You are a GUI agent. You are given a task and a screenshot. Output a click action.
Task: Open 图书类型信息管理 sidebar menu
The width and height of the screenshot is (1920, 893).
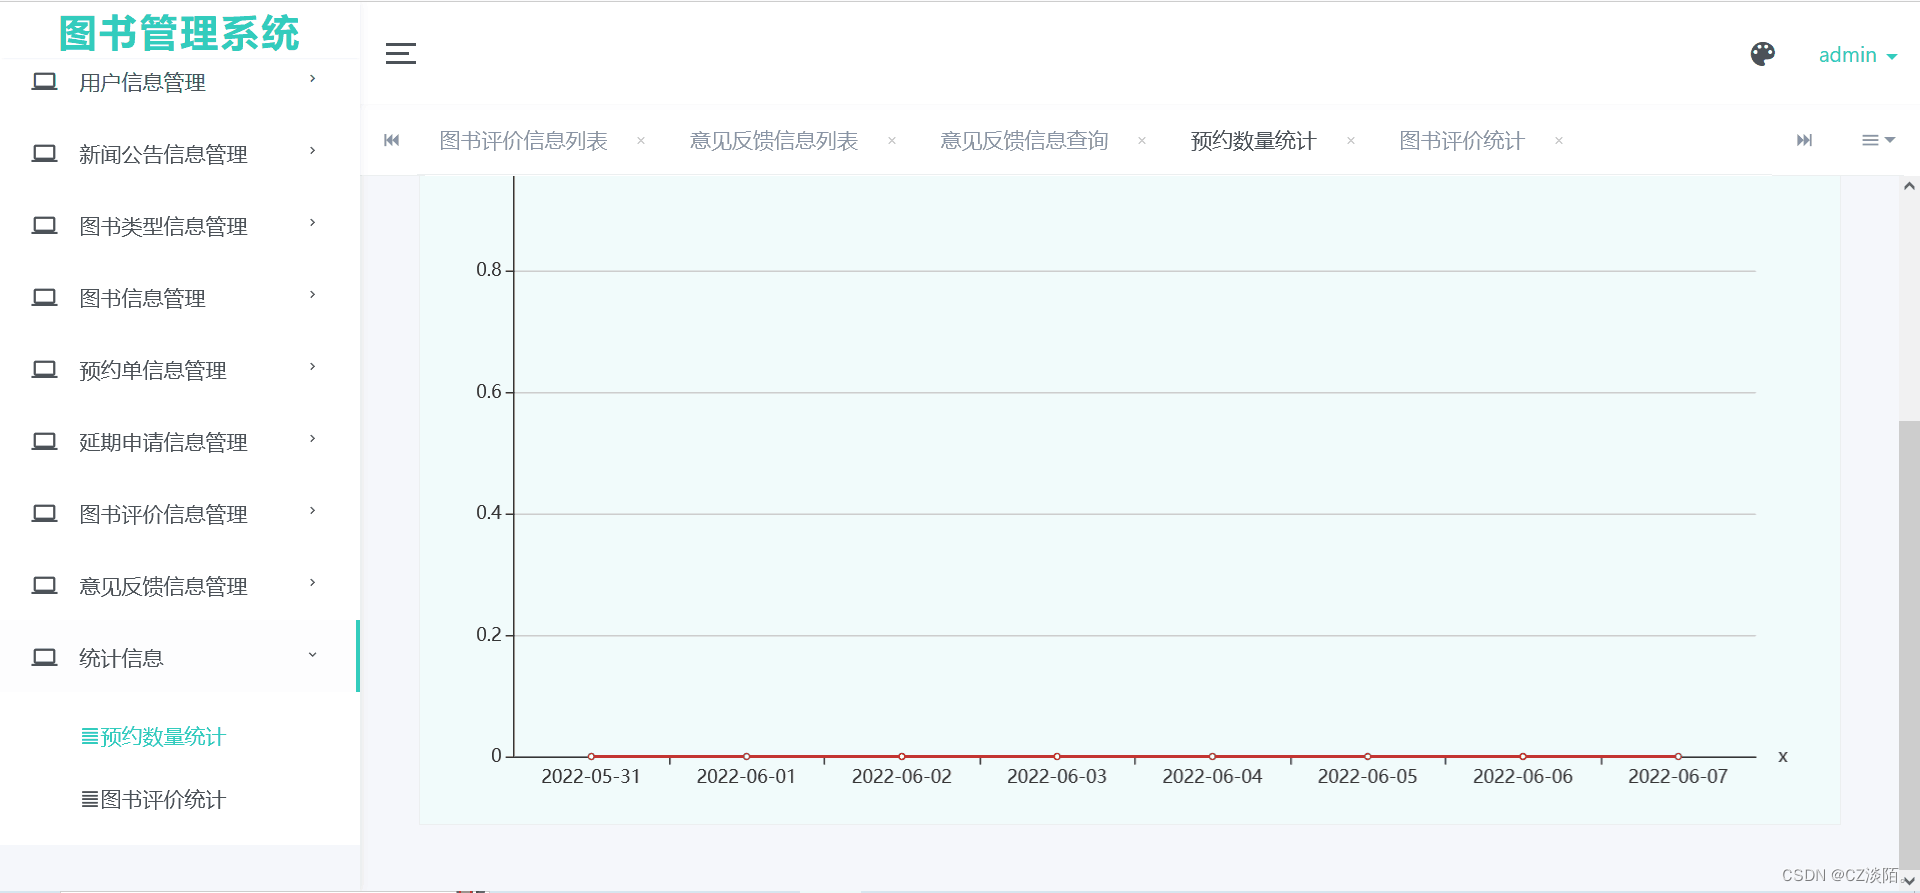point(180,226)
